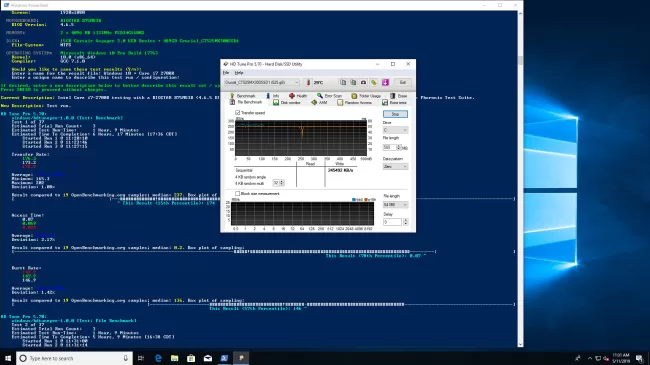Image resolution: width=650 pixels, height=365 pixels.
Task: Switch to the Benchmark tab
Action: click(x=243, y=96)
